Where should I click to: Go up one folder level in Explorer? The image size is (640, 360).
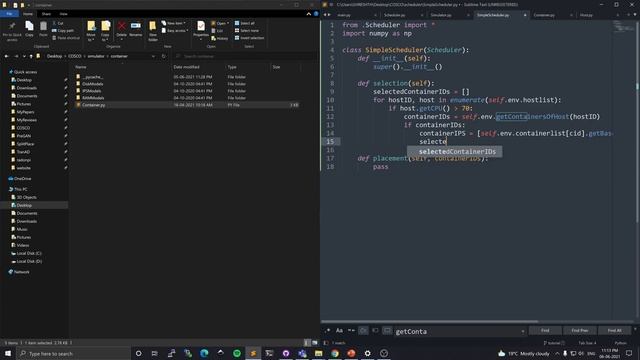[31, 56]
